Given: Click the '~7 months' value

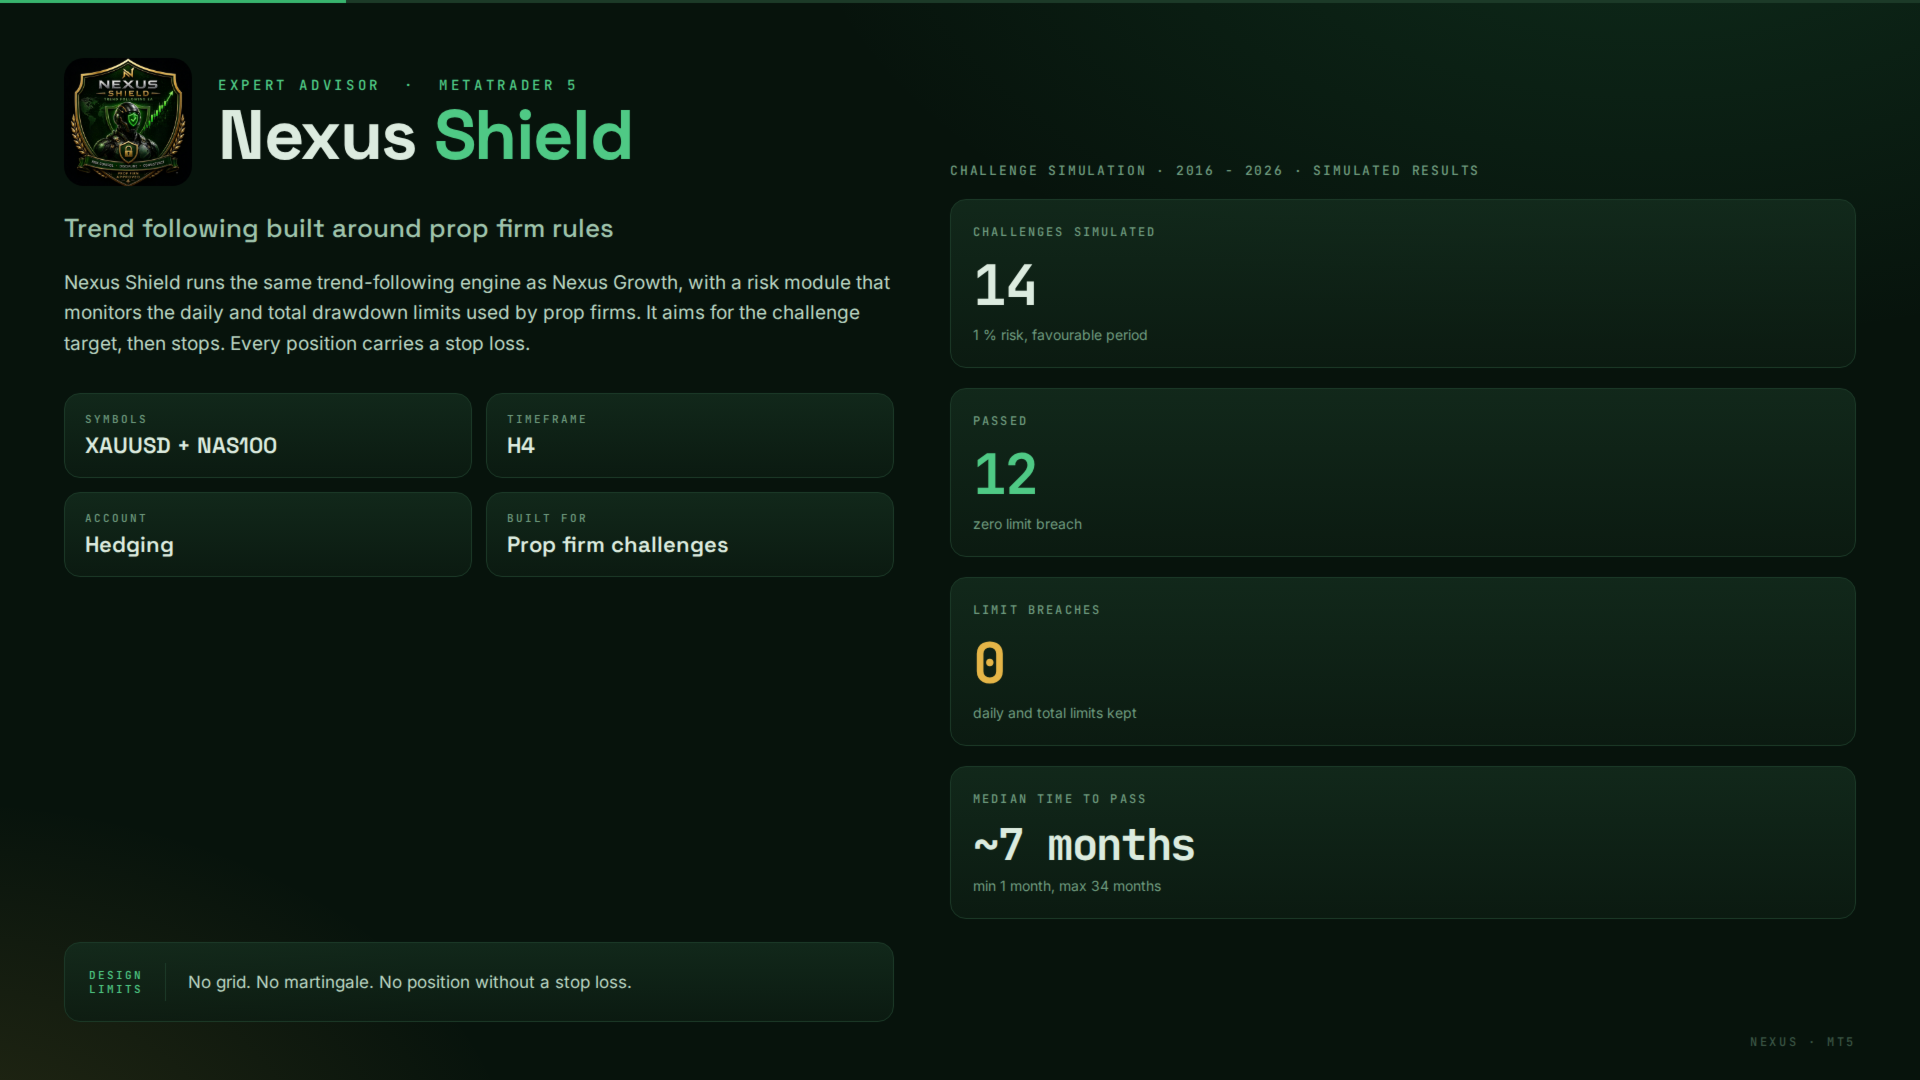Looking at the screenshot, I should (x=1084, y=845).
